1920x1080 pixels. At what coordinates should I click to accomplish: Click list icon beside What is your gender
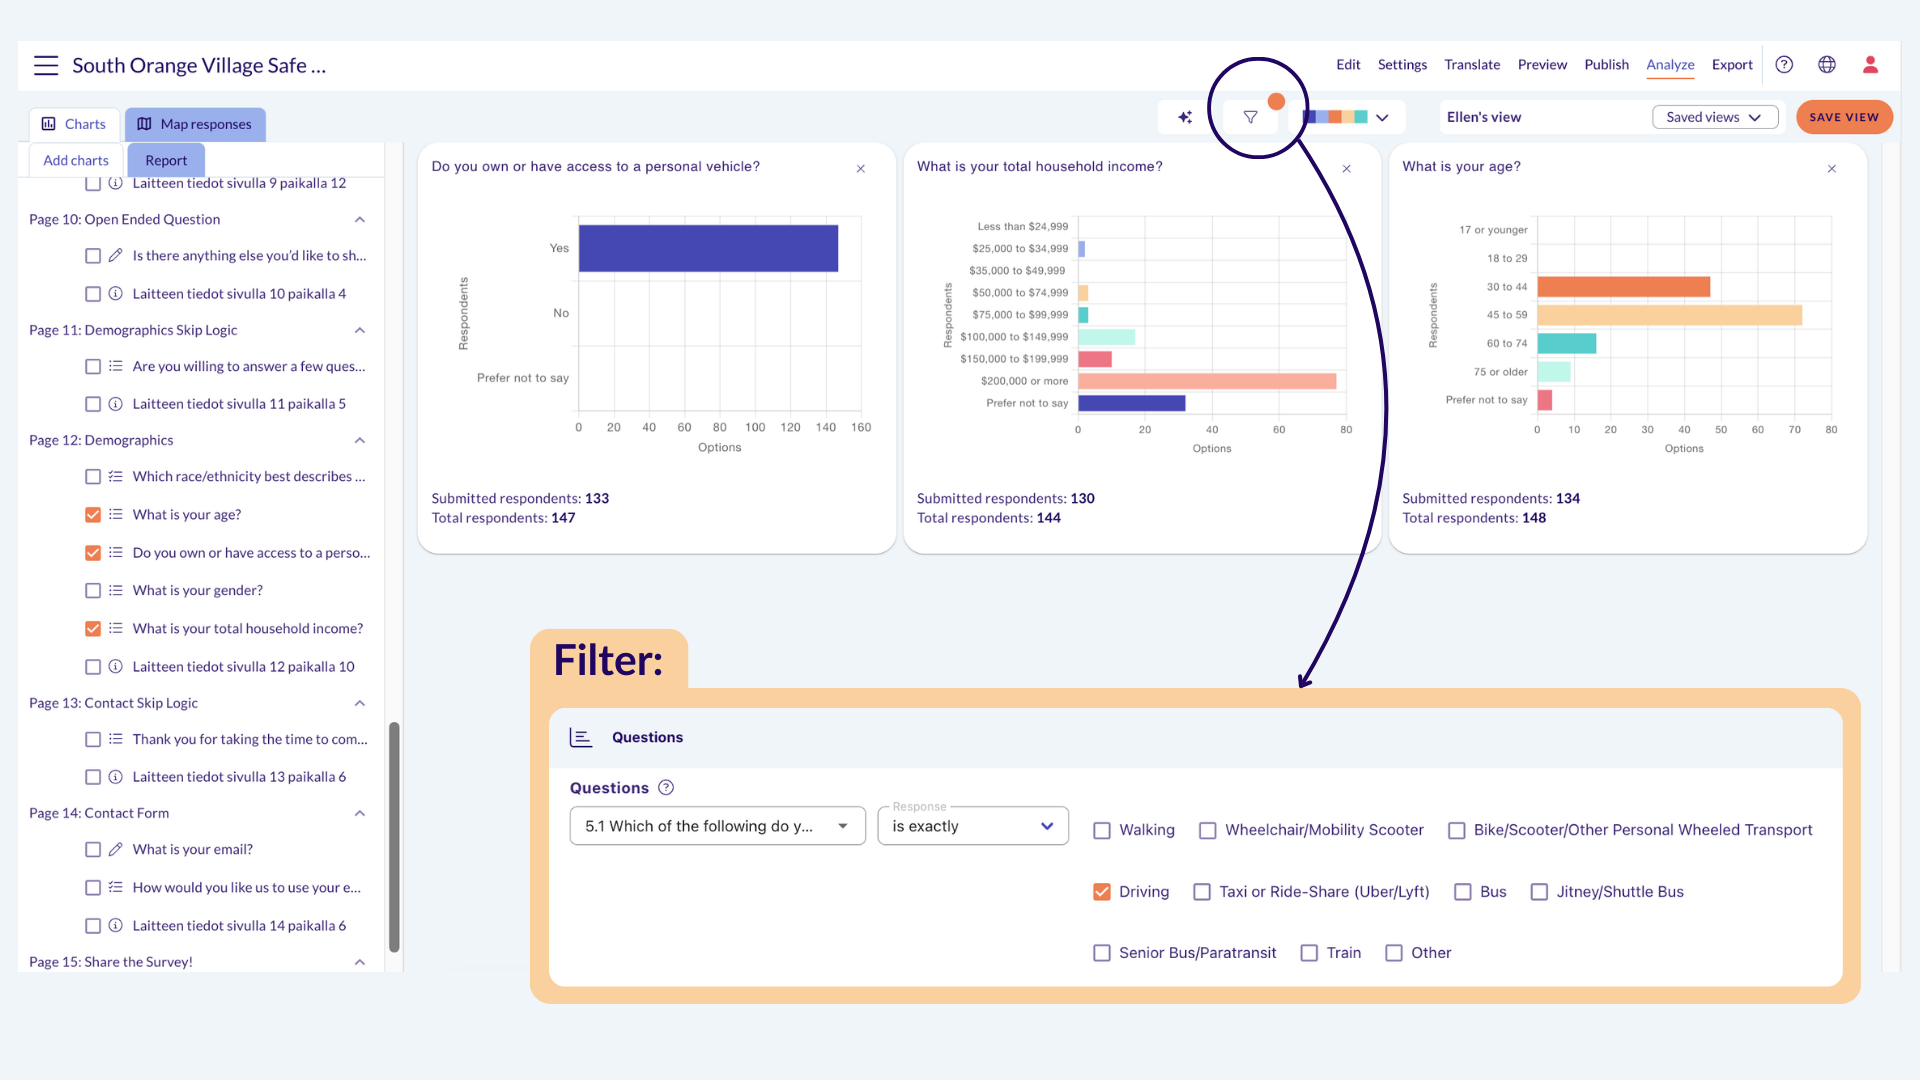[115, 591]
